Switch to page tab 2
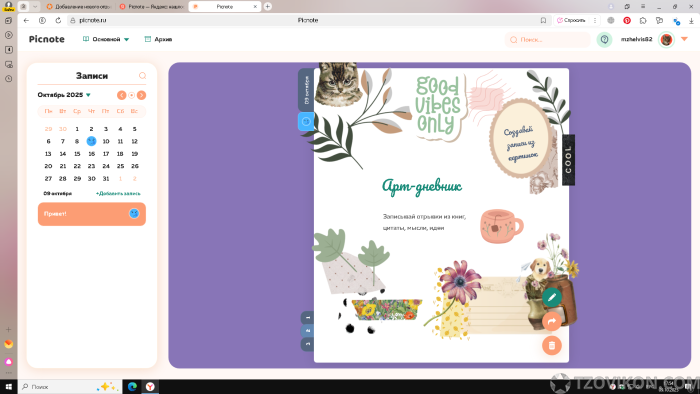The height and width of the screenshot is (394, 700). coord(308,331)
